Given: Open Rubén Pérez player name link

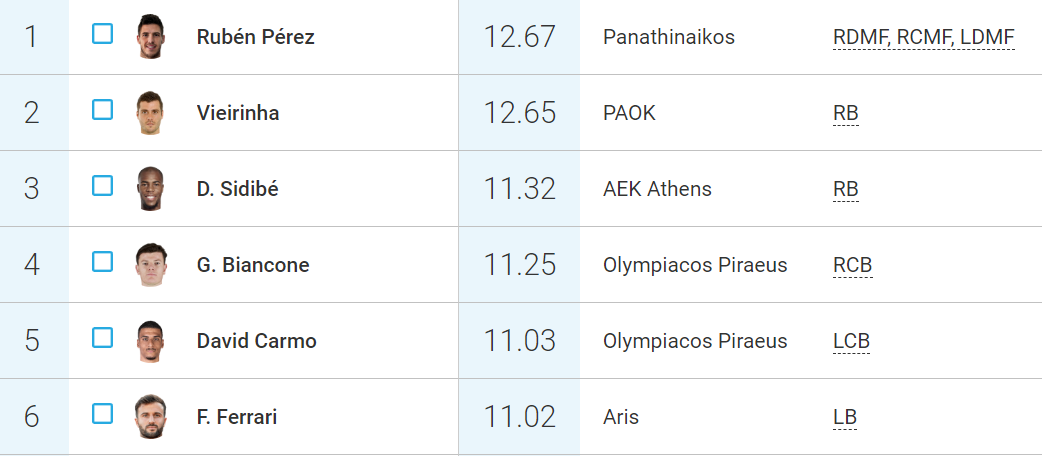Looking at the screenshot, I should [255, 38].
